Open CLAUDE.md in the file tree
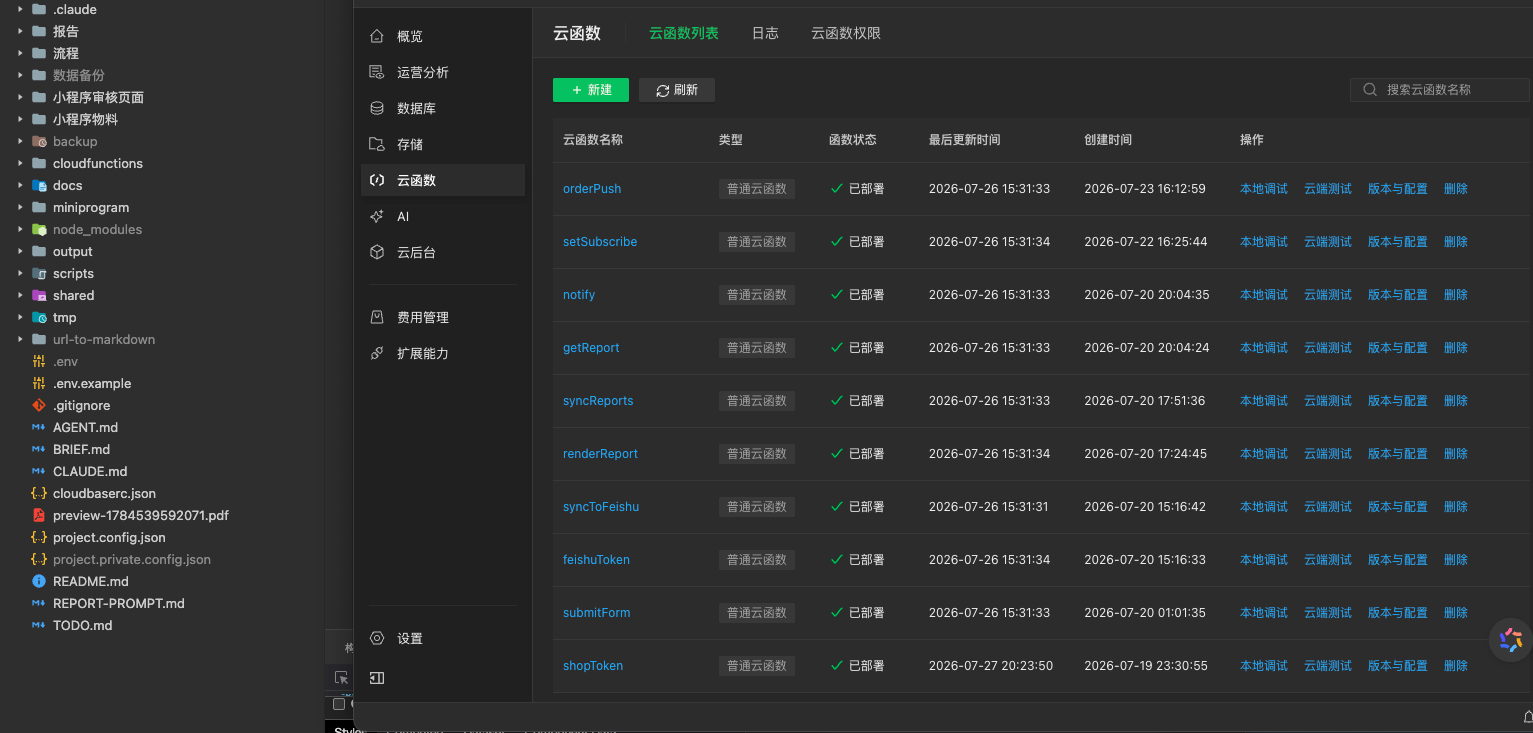1533x733 pixels. [x=90, y=471]
